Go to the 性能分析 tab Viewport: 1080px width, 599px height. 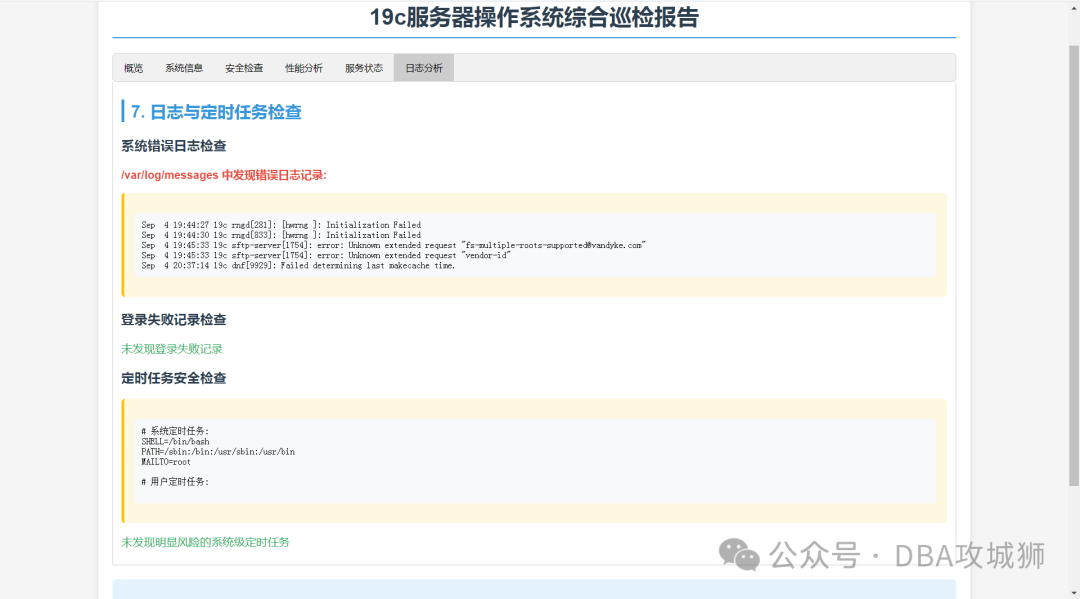click(x=304, y=68)
